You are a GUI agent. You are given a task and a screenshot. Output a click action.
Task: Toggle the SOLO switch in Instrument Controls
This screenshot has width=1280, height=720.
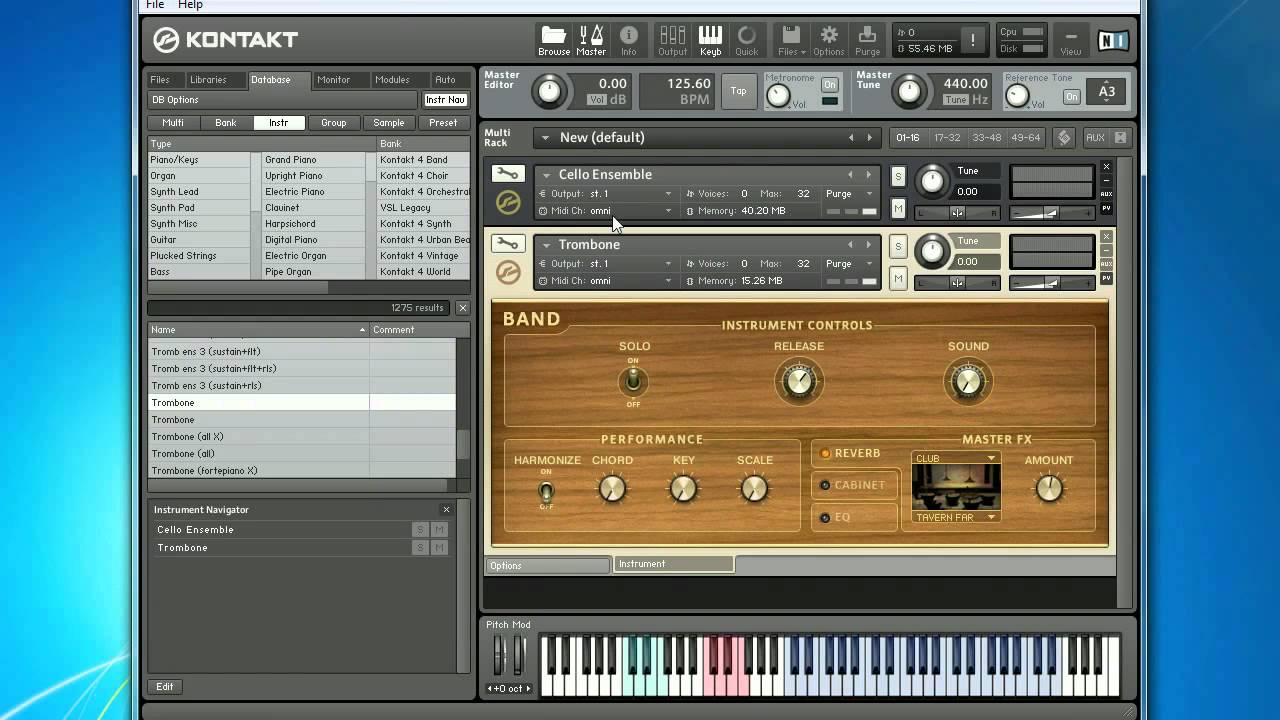[633, 381]
